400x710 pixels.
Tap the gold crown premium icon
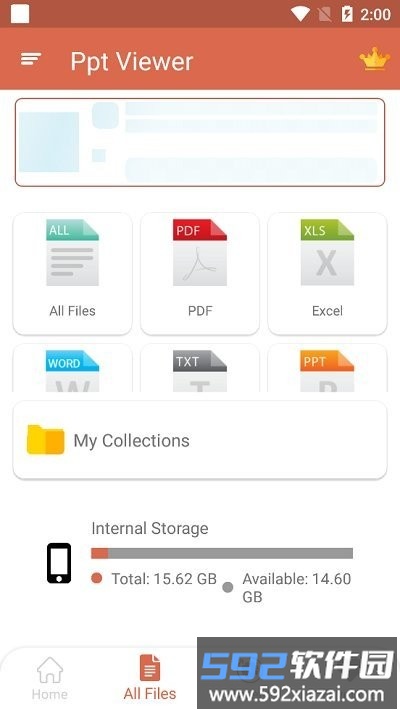coord(375,59)
